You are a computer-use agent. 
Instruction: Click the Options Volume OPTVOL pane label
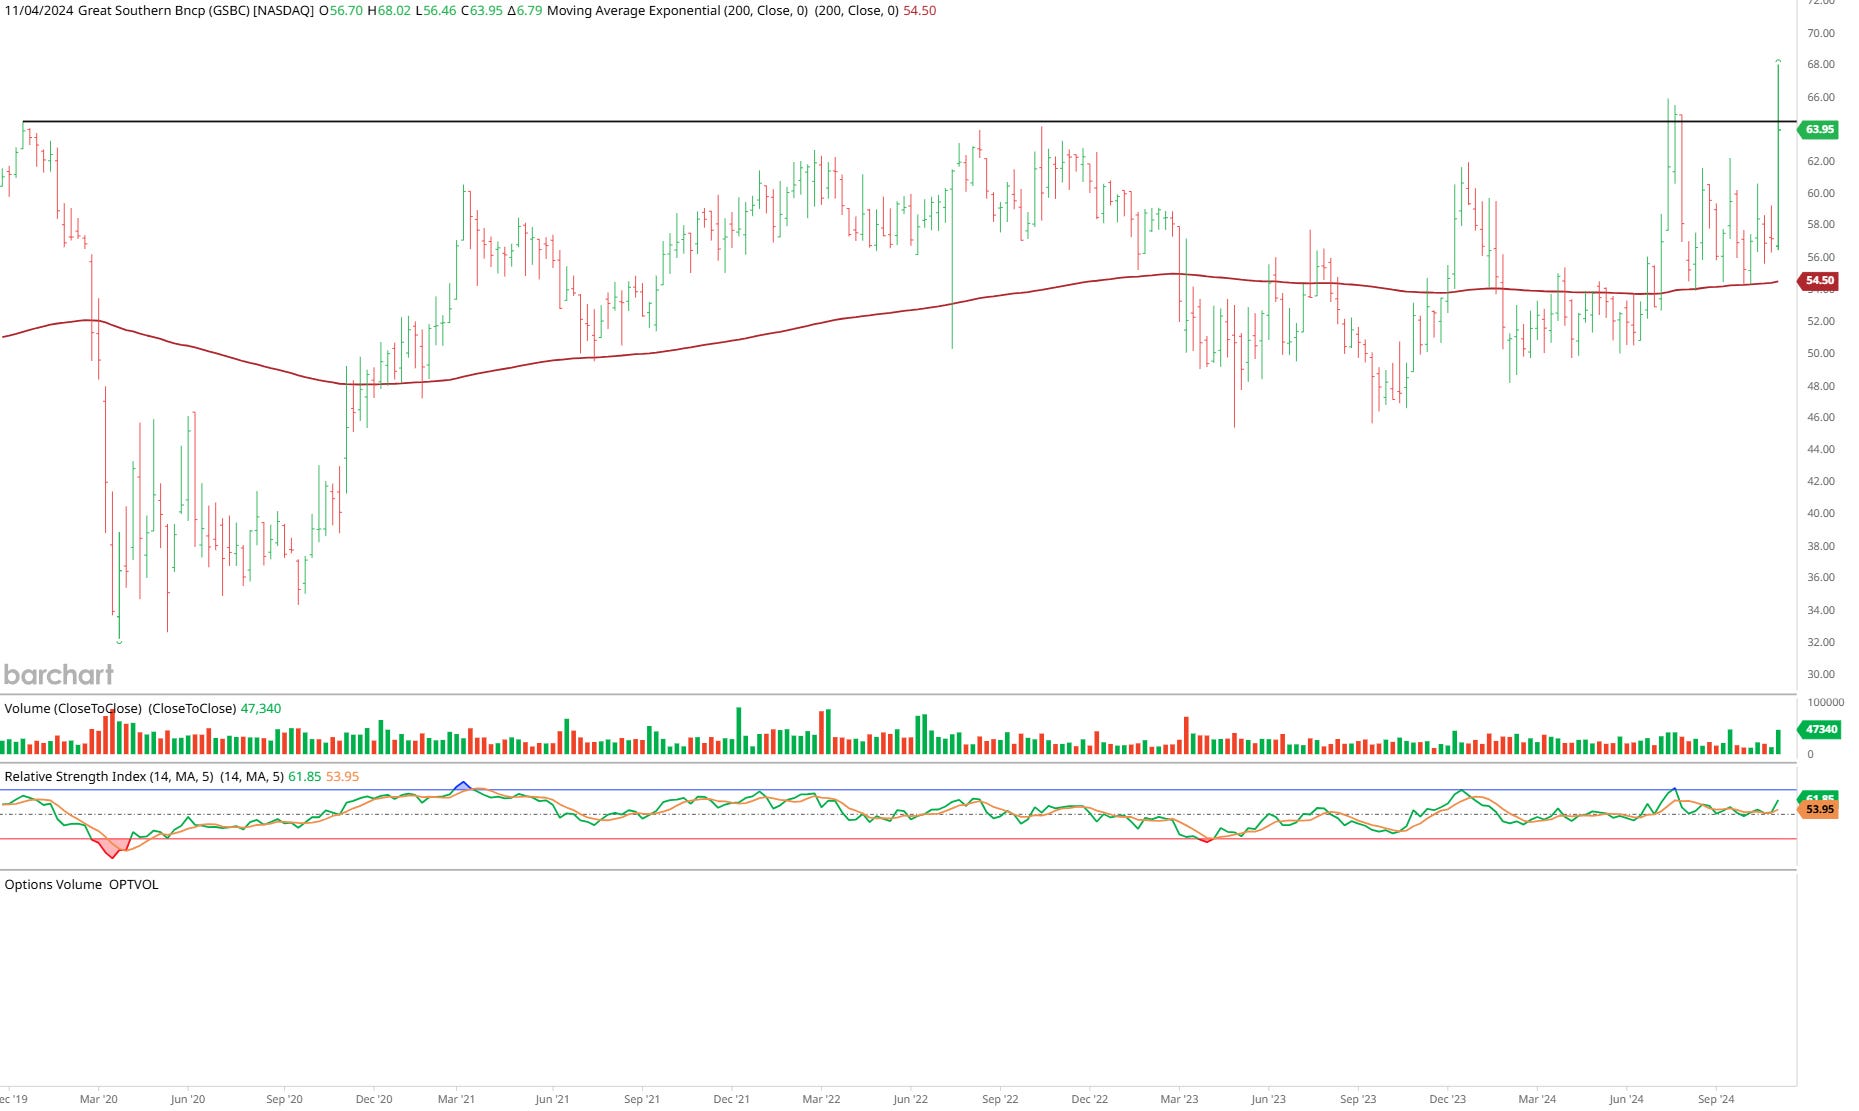tap(81, 885)
